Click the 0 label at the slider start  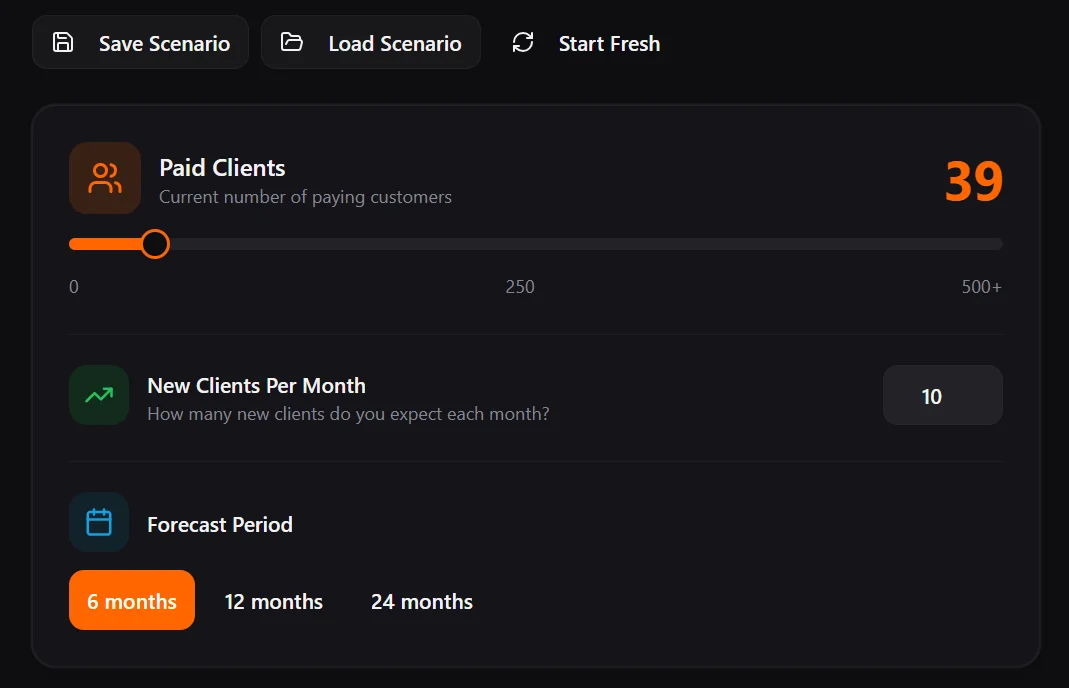[73, 286]
